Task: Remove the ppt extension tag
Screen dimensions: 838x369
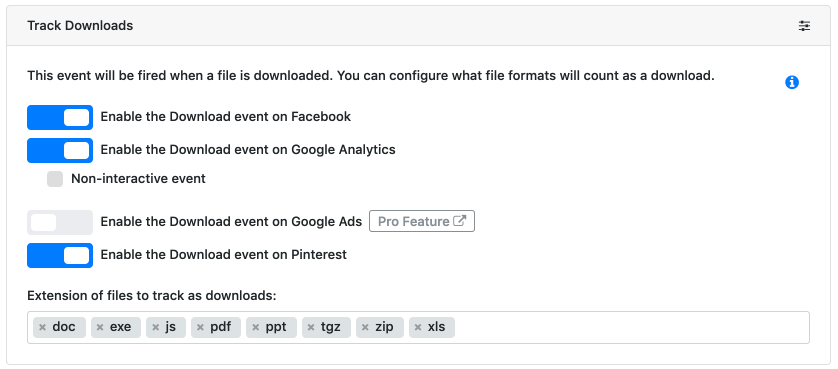Action: (255, 327)
